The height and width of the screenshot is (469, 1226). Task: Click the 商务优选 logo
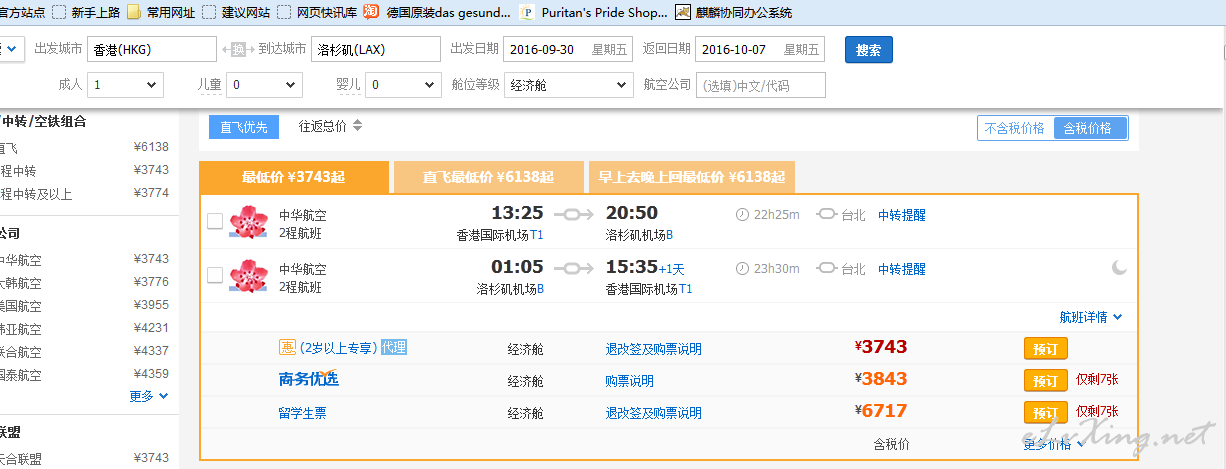pyautogui.click(x=308, y=379)
